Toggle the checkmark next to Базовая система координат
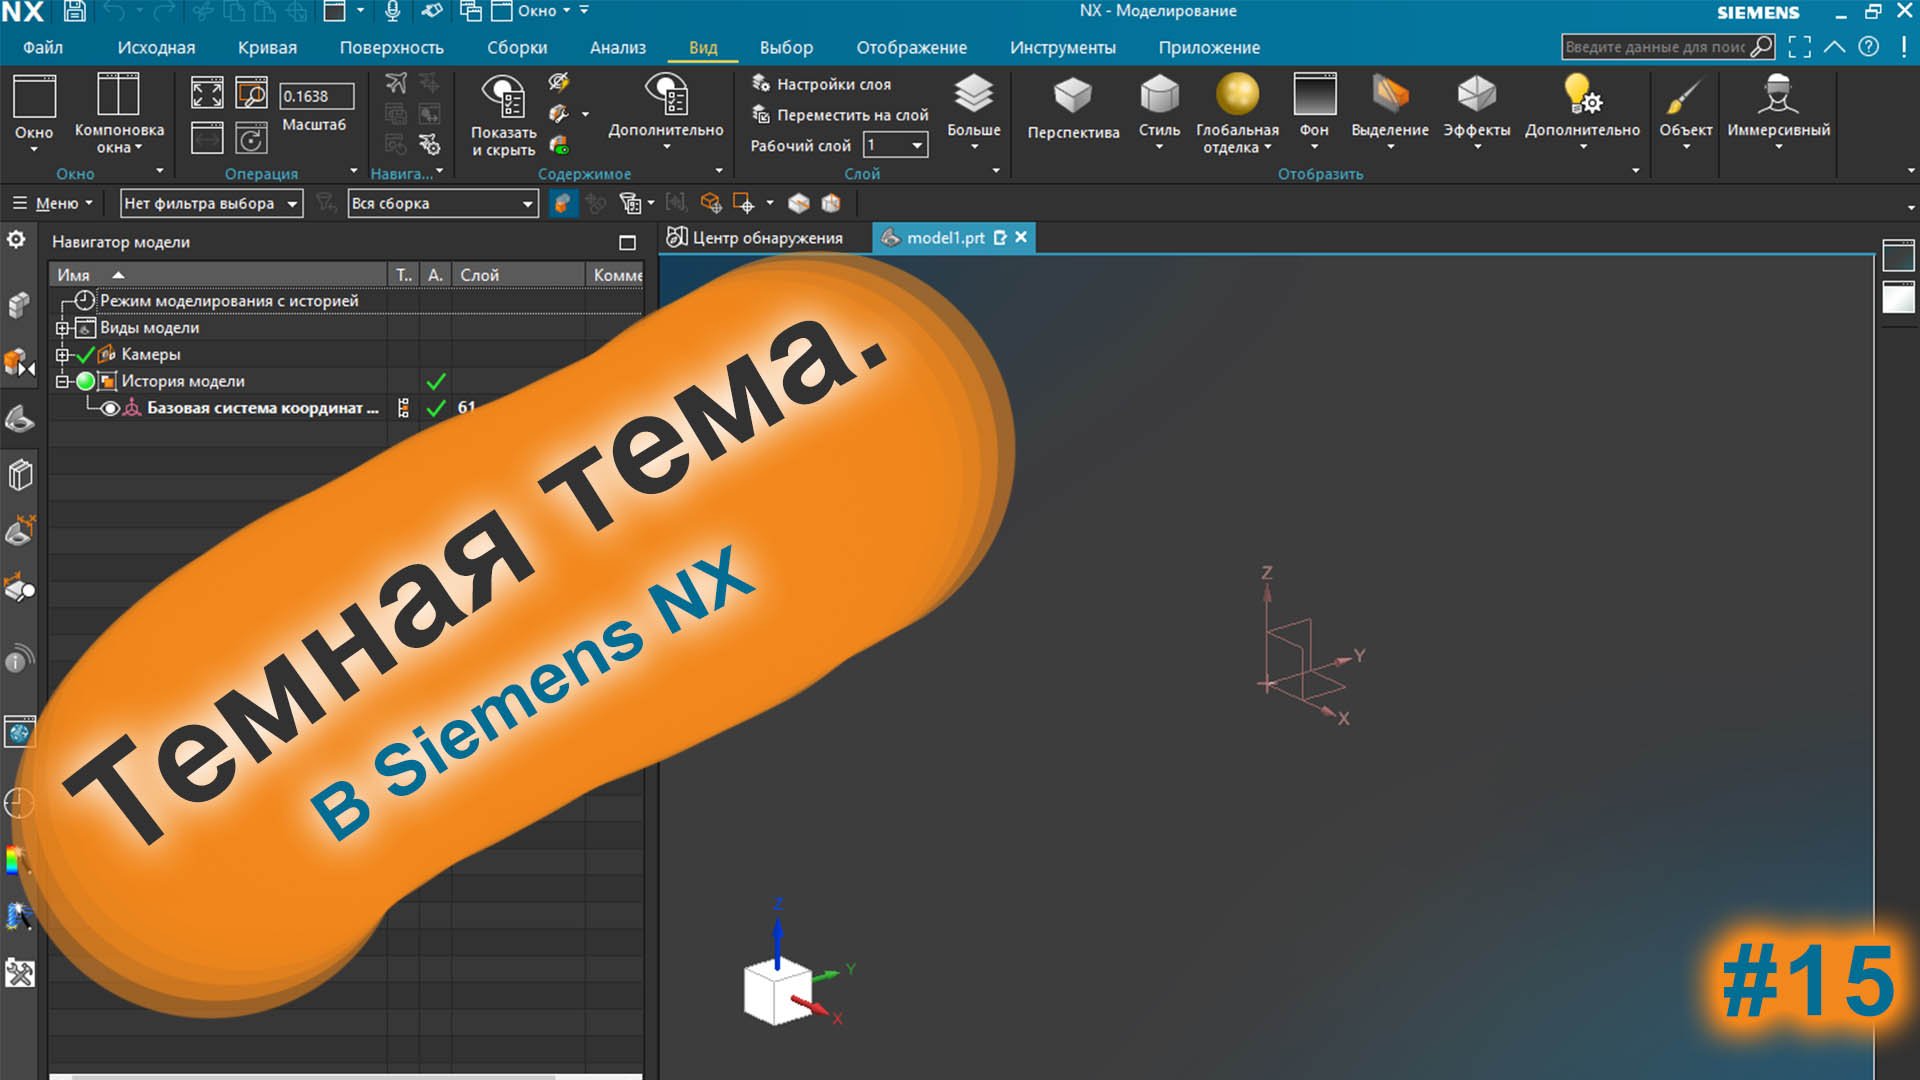The width and height of the screenshot is (1920, 1080). click(x=435, y=408)
